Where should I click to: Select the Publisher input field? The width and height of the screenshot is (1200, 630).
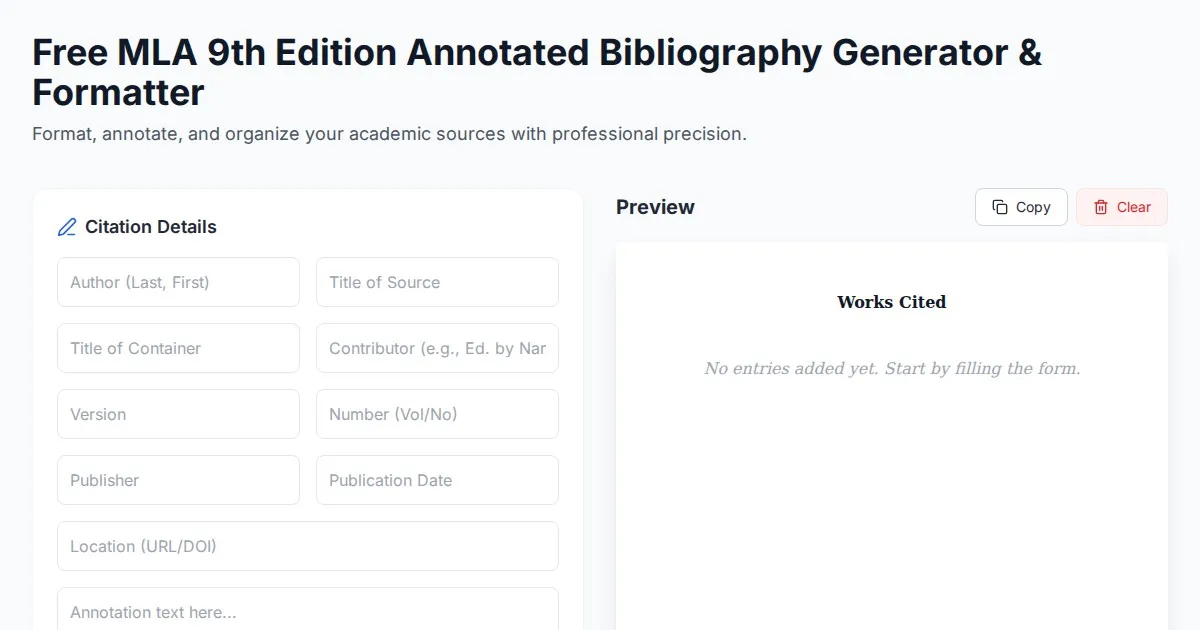pos(178,480)
